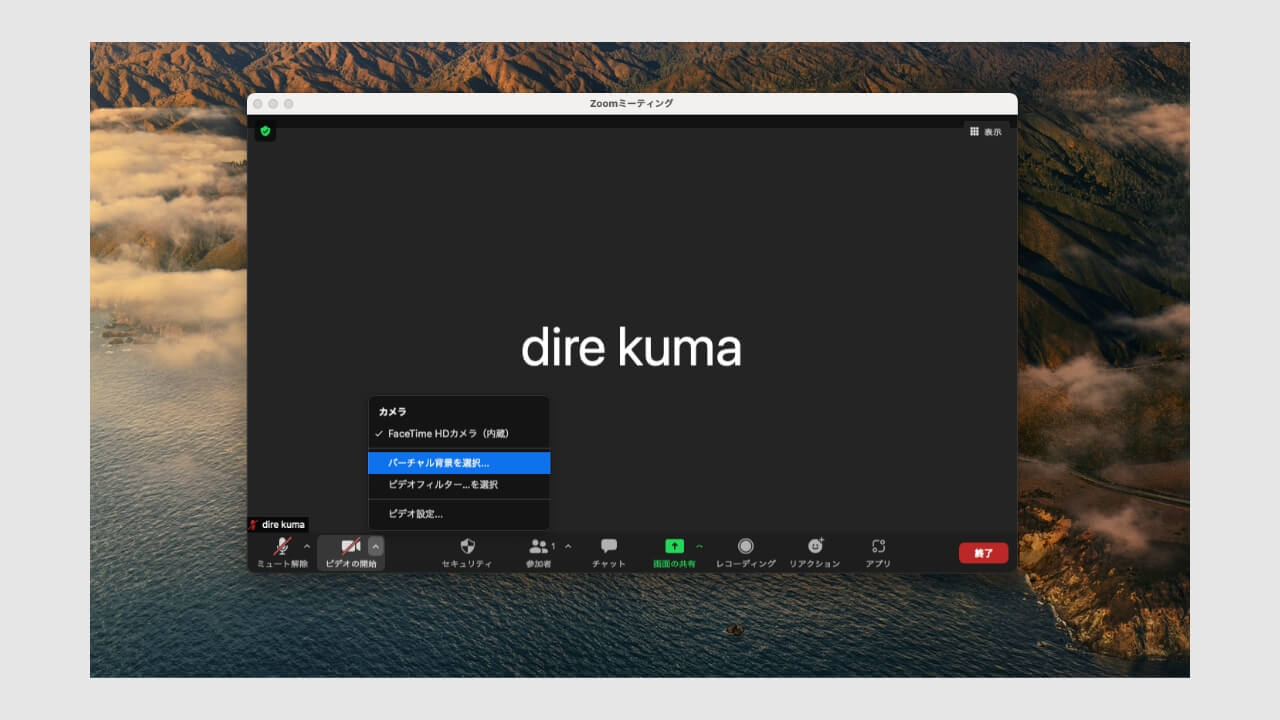Open the 参加者 participants panel
Screen dimensions: 1280x720
point(539,551)
